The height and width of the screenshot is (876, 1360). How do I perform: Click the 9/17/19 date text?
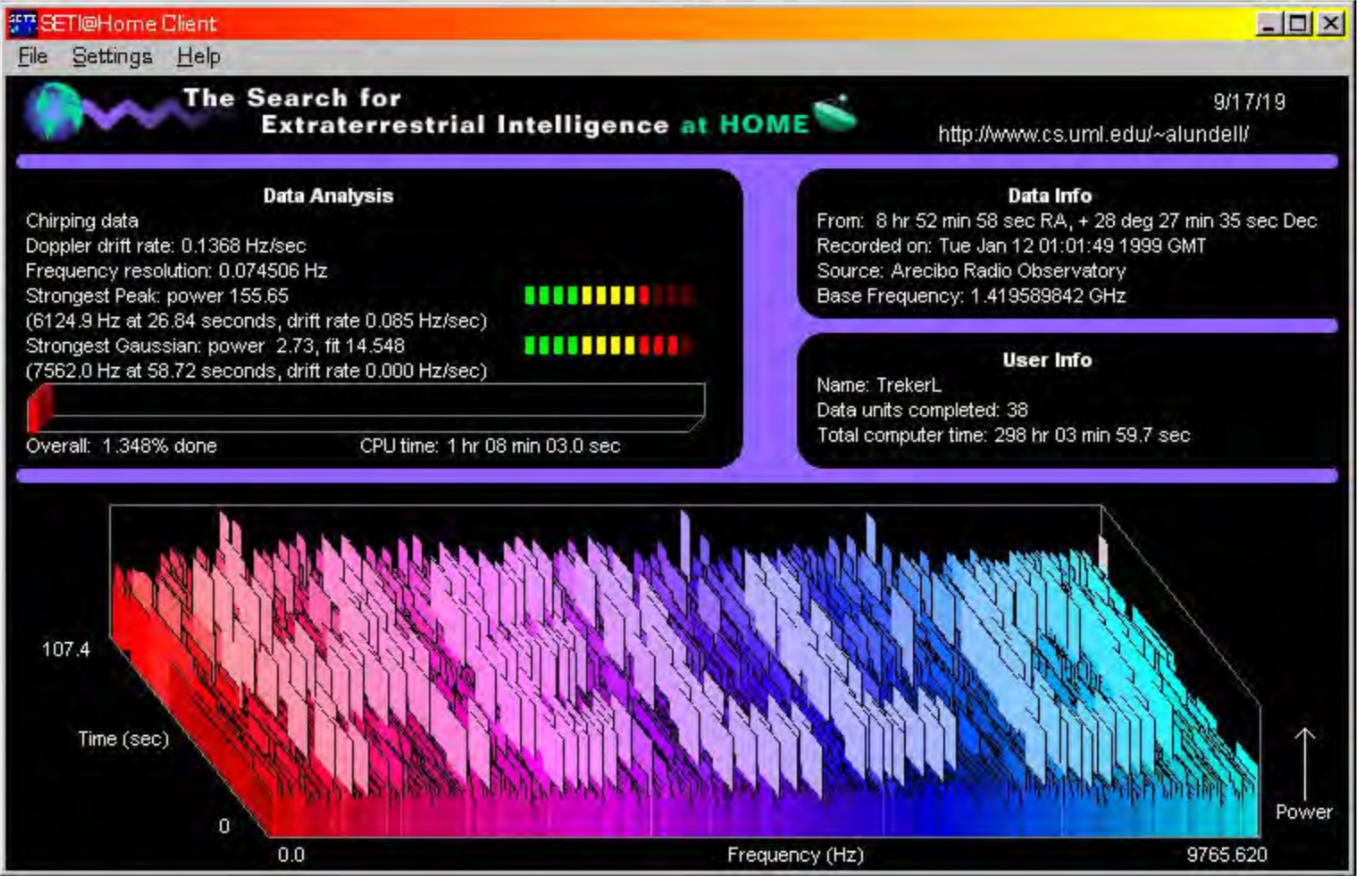tap(1249, 102)
